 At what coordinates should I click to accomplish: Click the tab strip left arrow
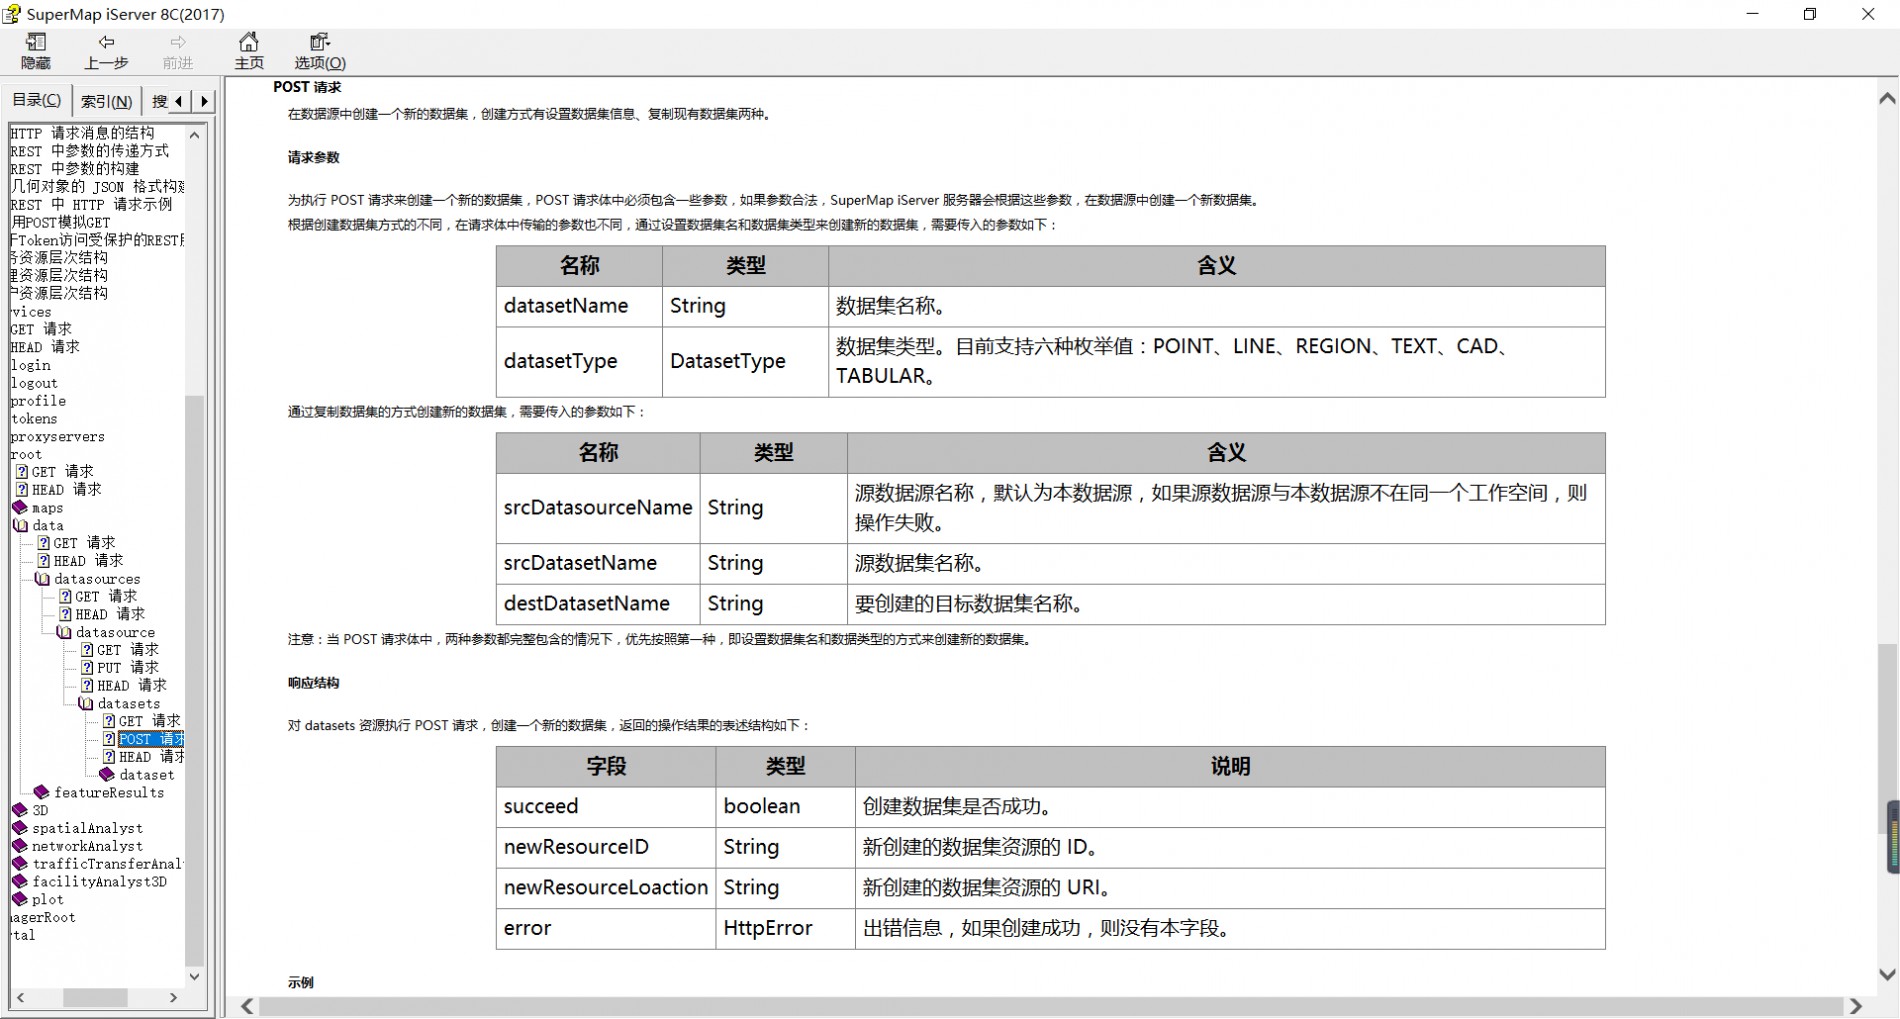click(179, 101)
